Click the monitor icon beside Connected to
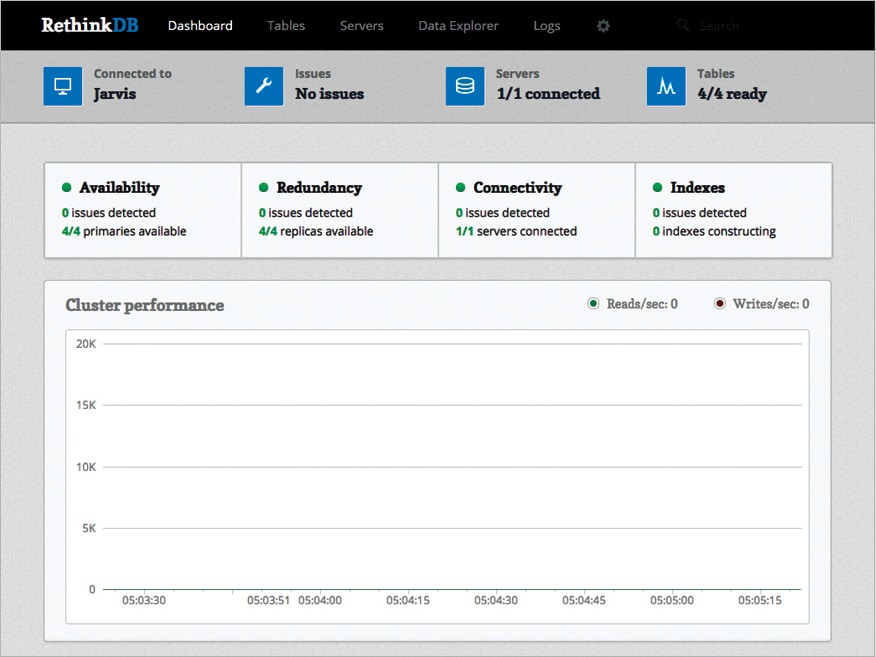This screenshot has height=657, width=876. coord(63,86)
